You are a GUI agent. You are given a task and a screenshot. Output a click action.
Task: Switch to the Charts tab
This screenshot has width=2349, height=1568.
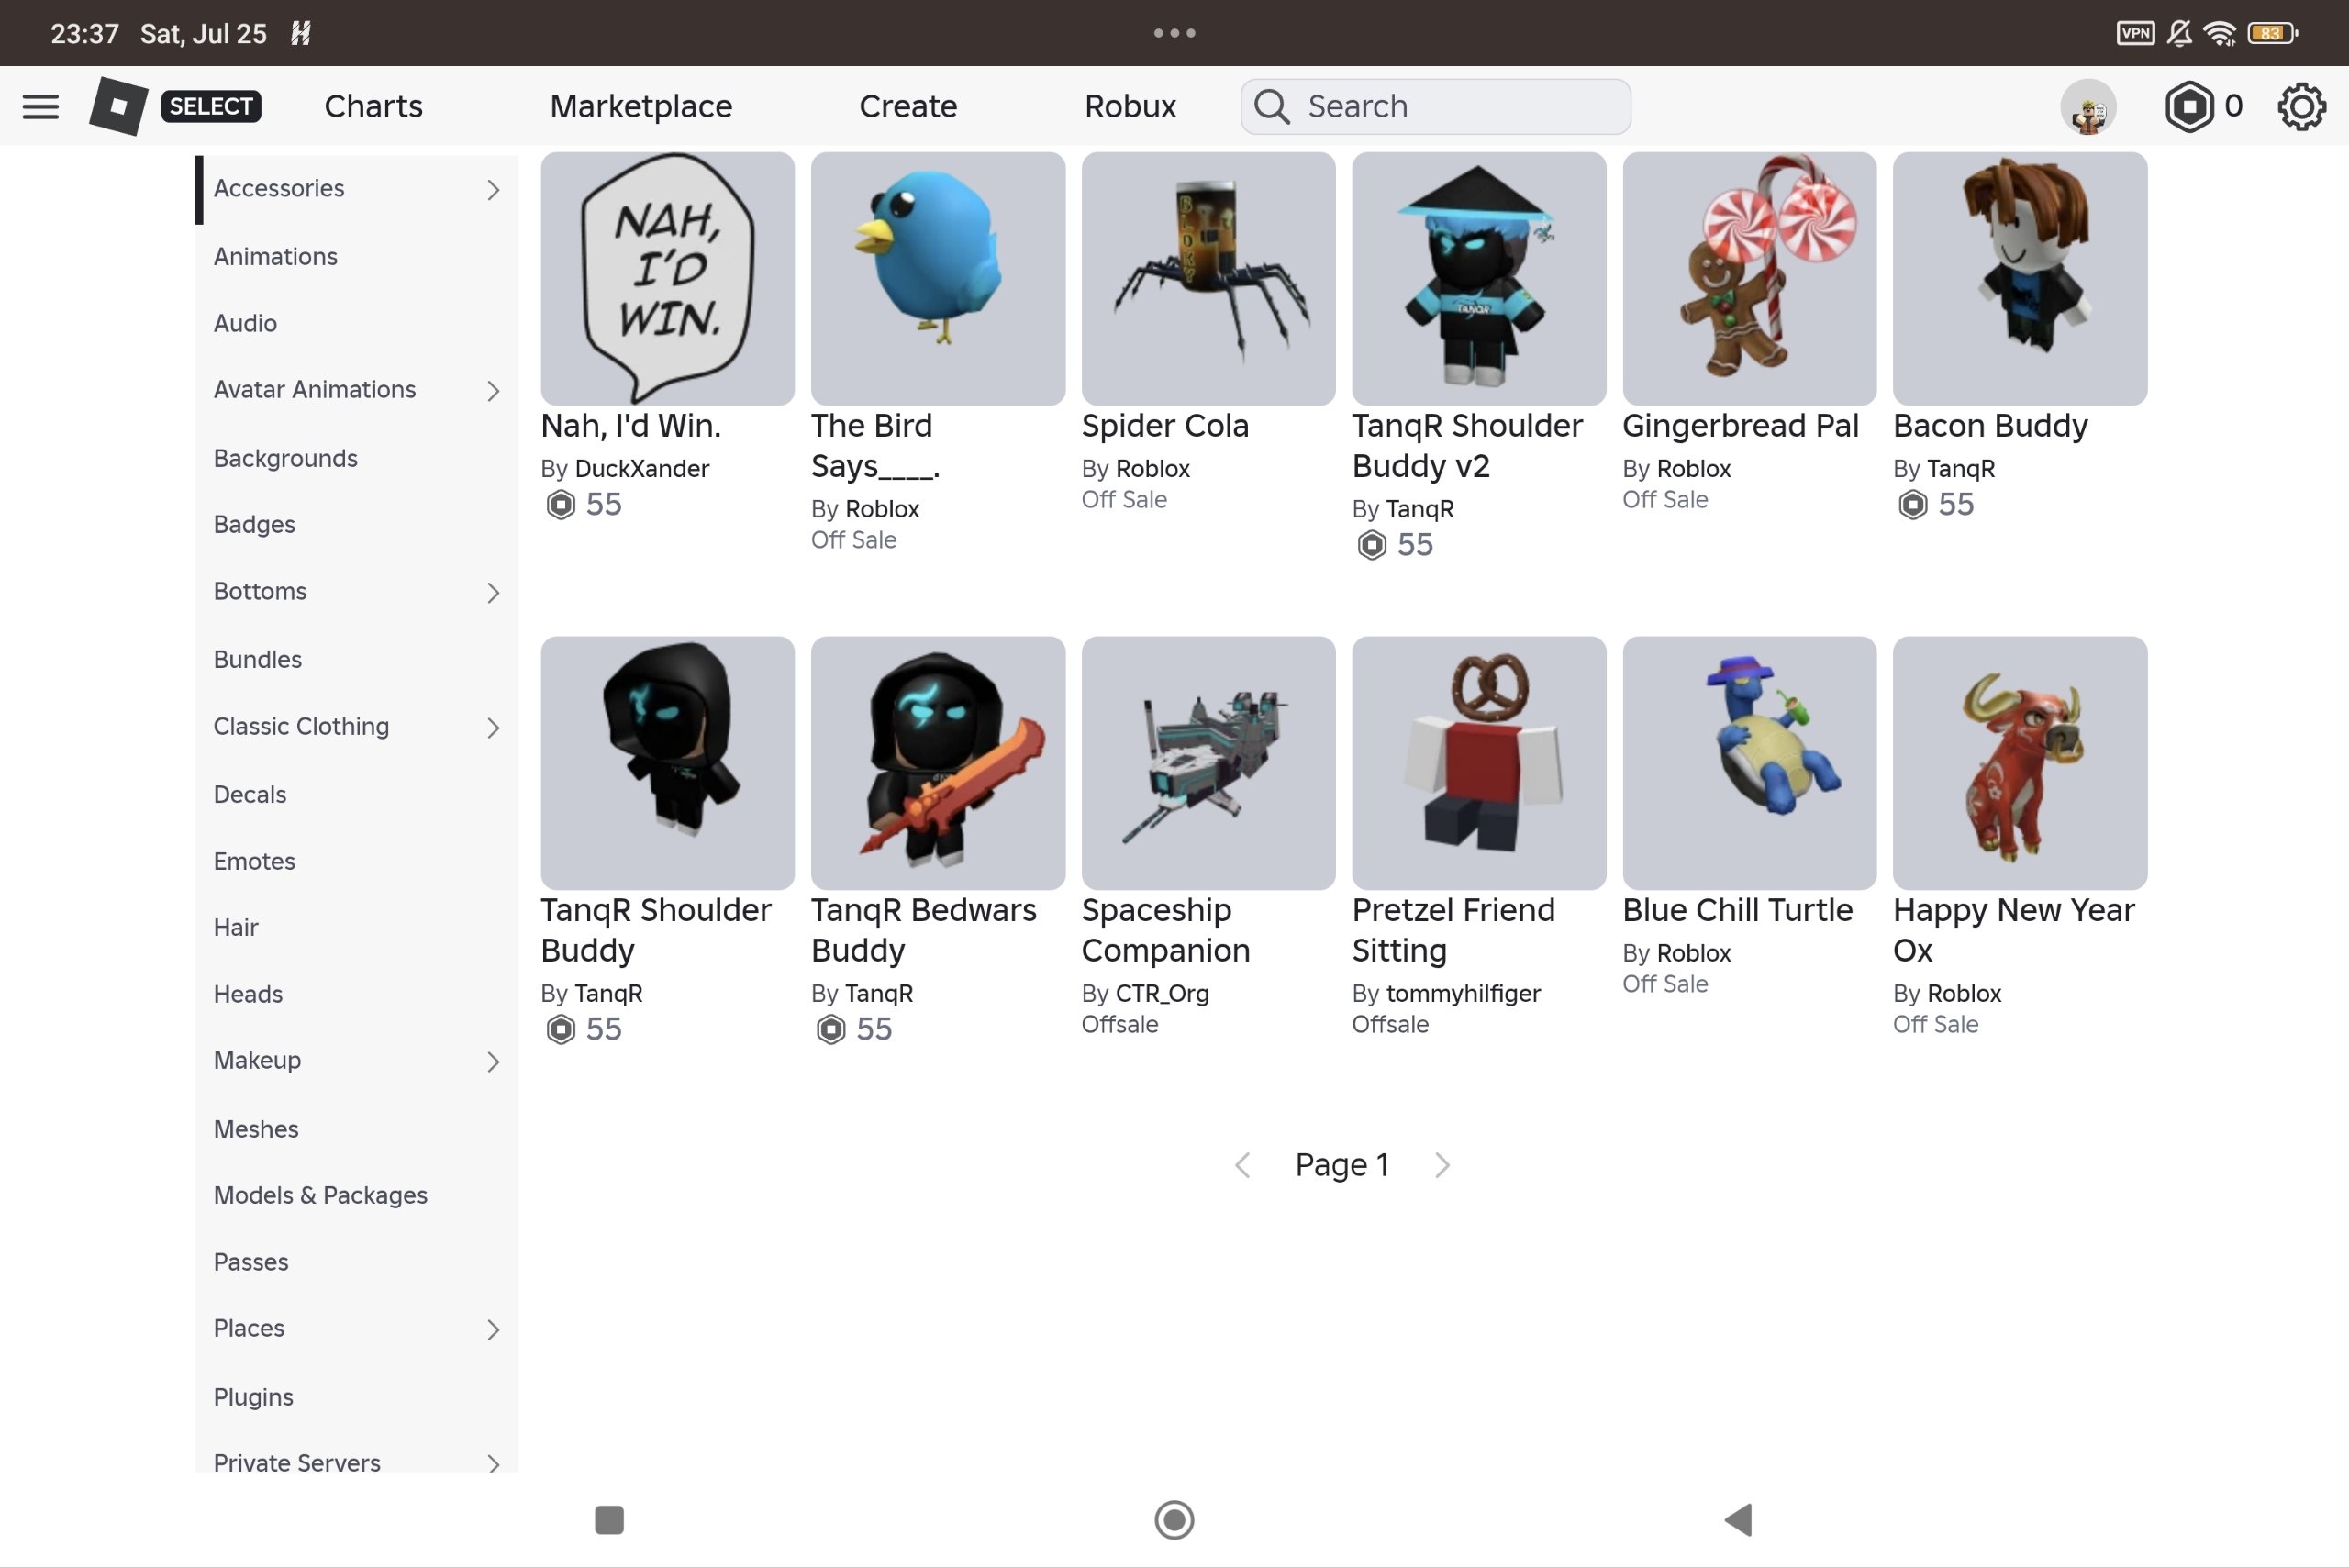[373, 106]
